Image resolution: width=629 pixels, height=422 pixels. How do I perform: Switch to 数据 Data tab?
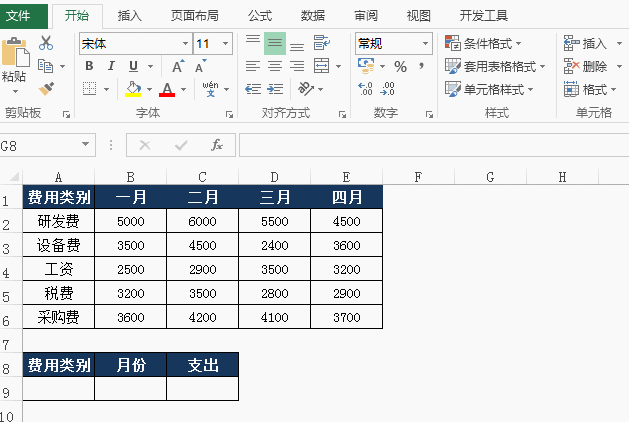pos(312,16)
